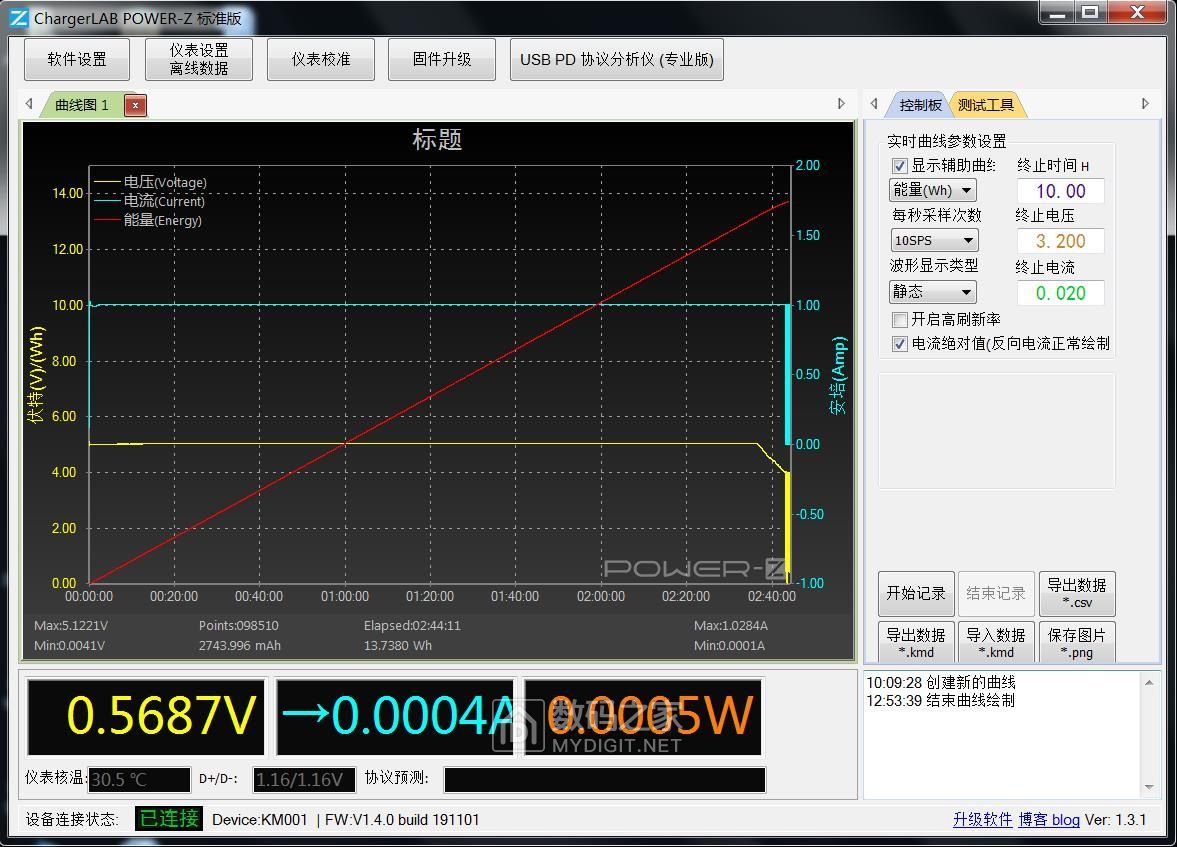Uncheck 显示辅助曲线 auxiliary curve display
Viewport: 1177px width, 847px height.
click(x=898, y=166)
